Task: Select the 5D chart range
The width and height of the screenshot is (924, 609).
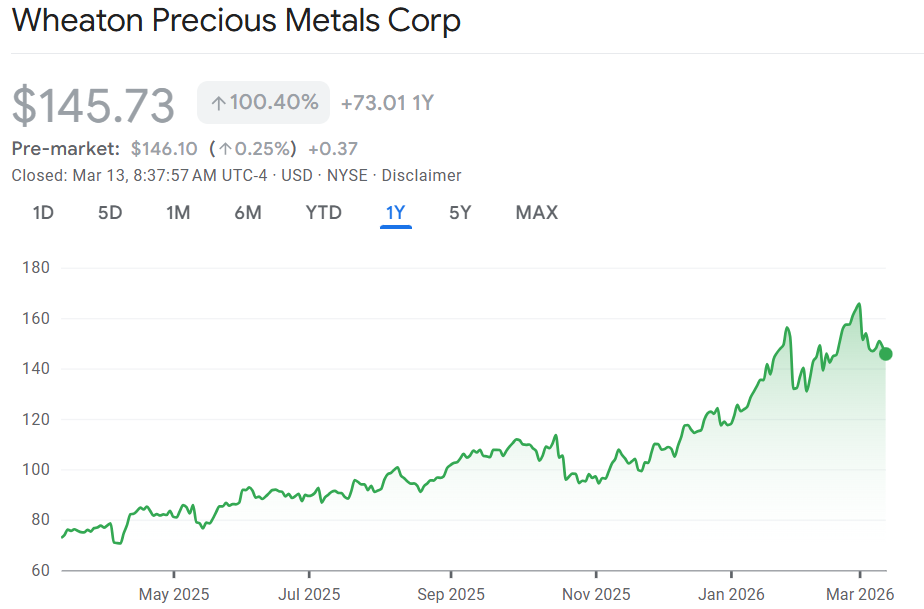Action: point(109,212)
